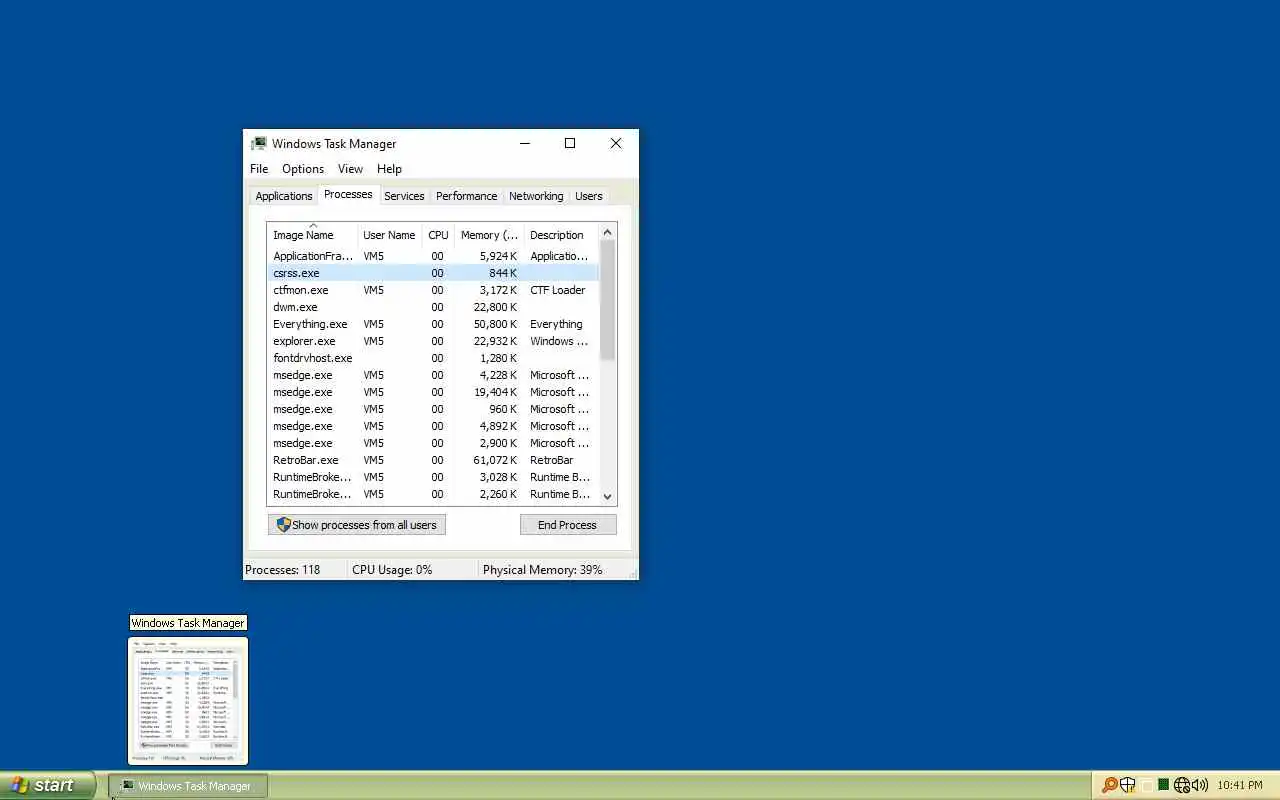Click the volume speaker tray icon
Image resolution: width=1280 pixels, height=800 pixels.
coord(1200,785)
